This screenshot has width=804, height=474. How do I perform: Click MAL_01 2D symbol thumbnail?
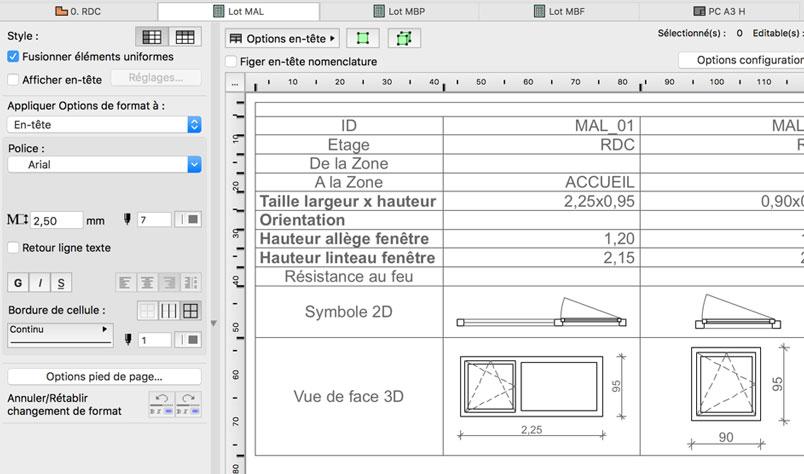click(541, 312)
